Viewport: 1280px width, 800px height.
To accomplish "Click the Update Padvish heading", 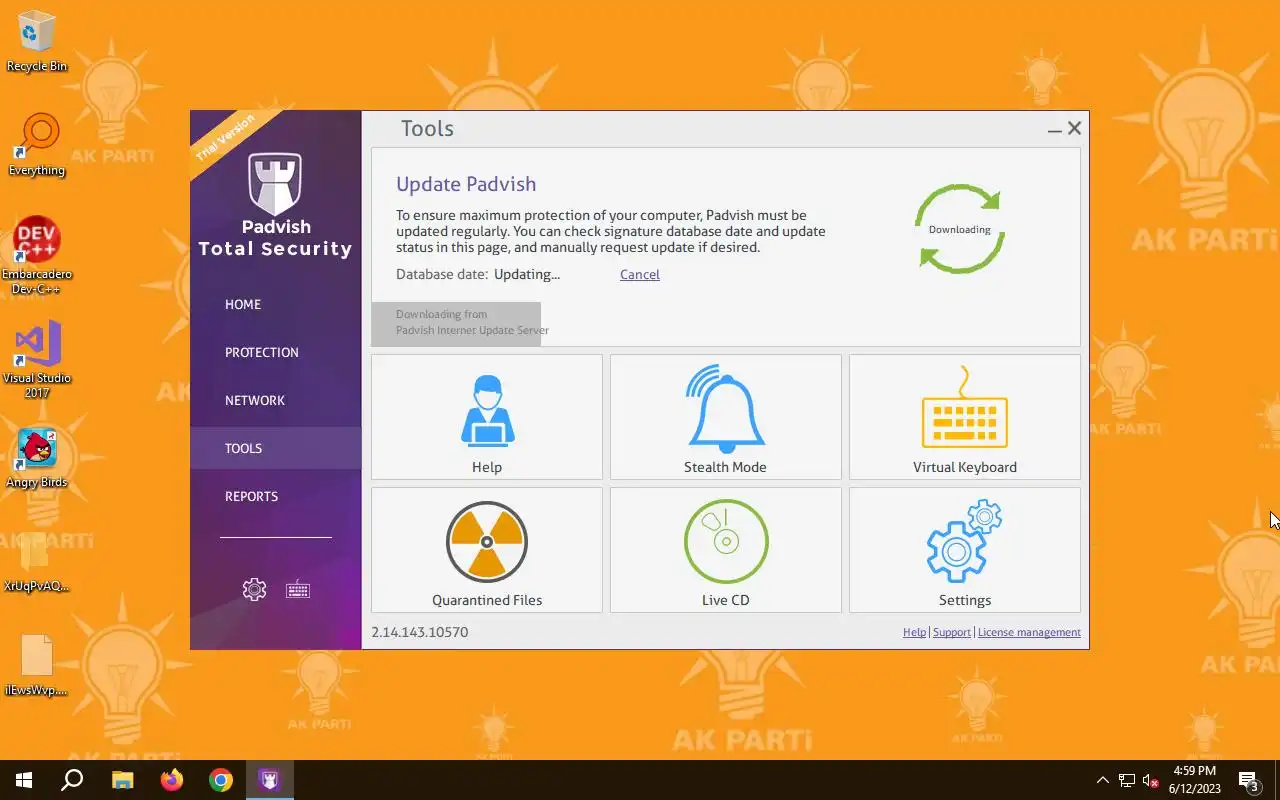I will 466,184.
